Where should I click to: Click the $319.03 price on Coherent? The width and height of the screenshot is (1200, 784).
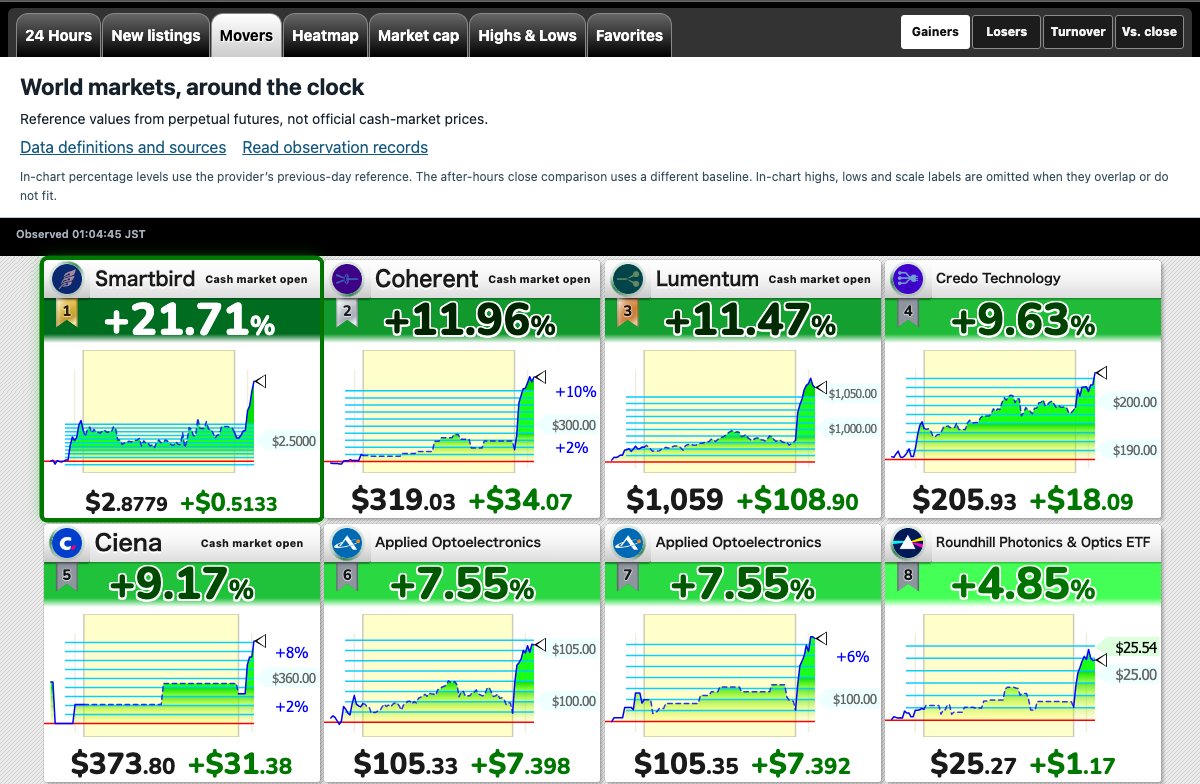403,498
